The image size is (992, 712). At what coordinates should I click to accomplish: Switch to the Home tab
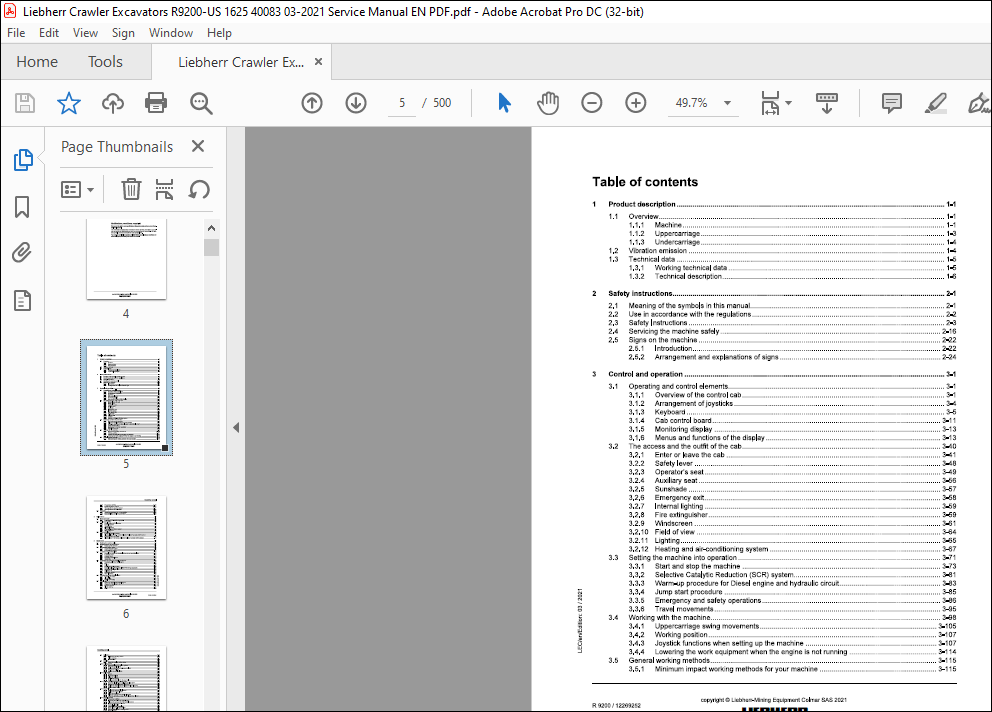(x=37, y=61)
